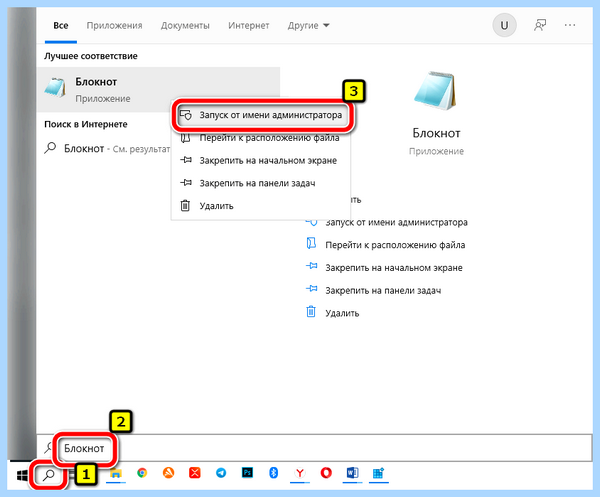The image size is (600, 497).
Task: Open the orange Avast icon on taskbar
Action: (168, 473)
